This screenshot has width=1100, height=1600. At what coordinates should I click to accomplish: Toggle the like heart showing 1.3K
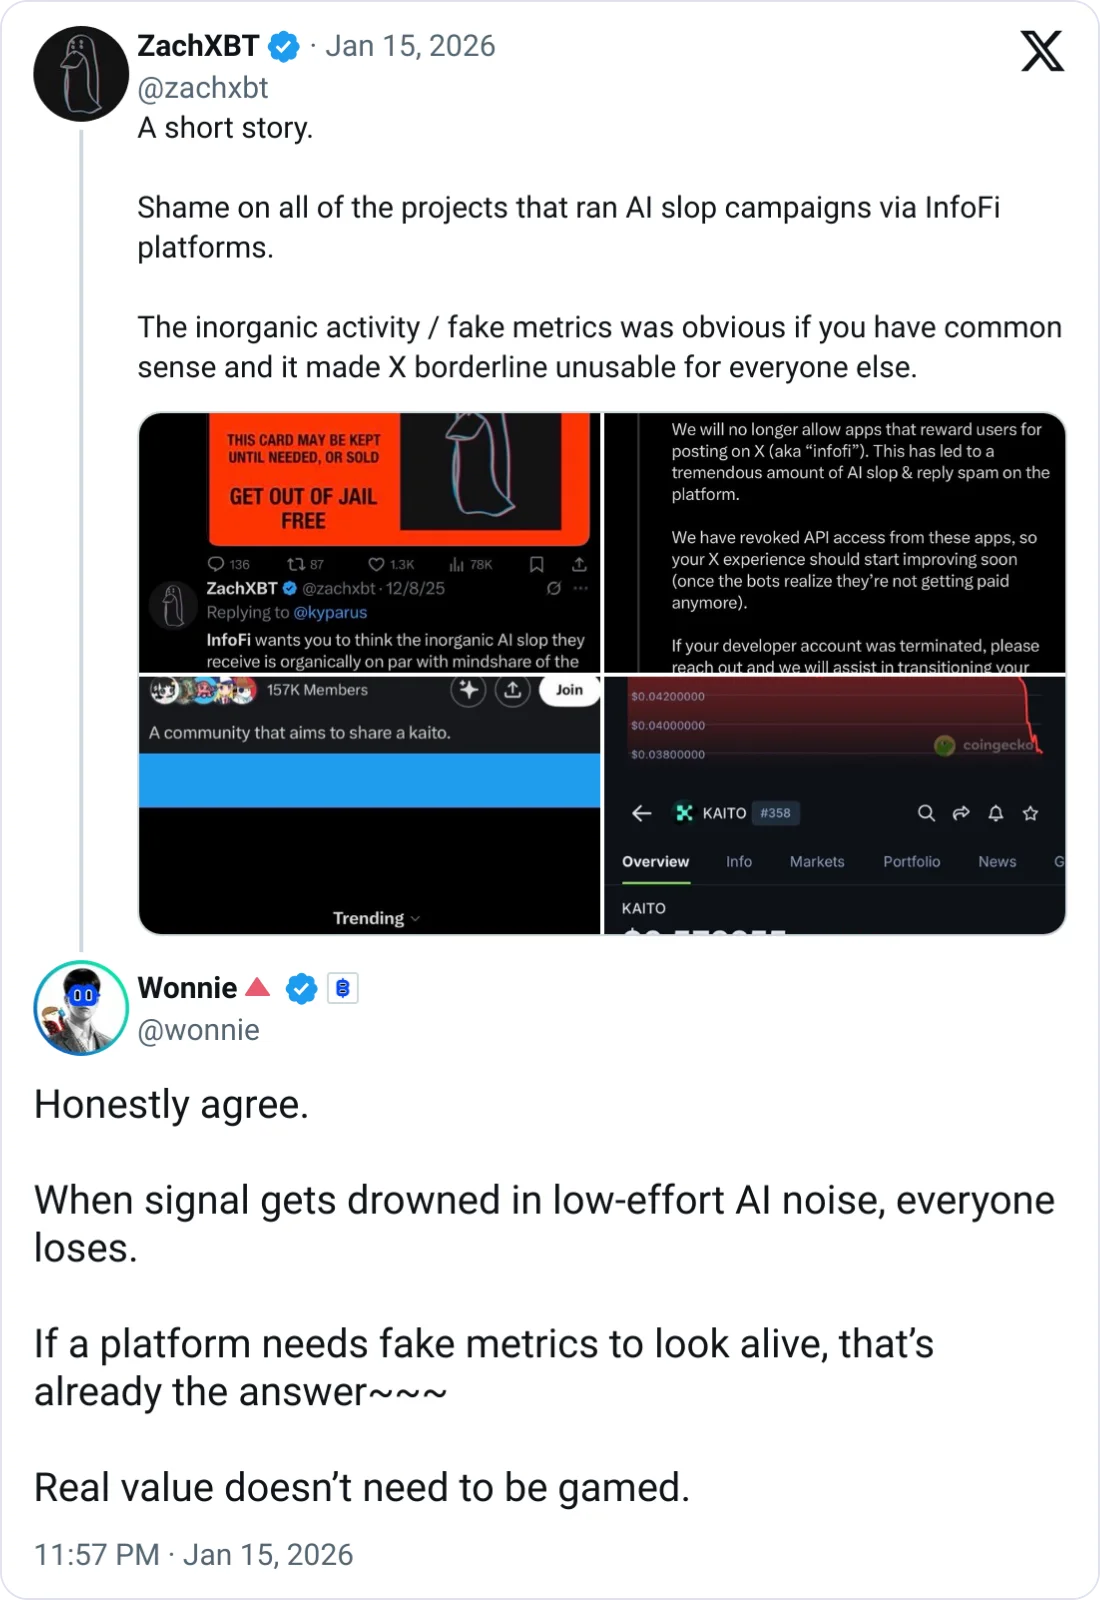pyautogui.click(x=377, y=564)
